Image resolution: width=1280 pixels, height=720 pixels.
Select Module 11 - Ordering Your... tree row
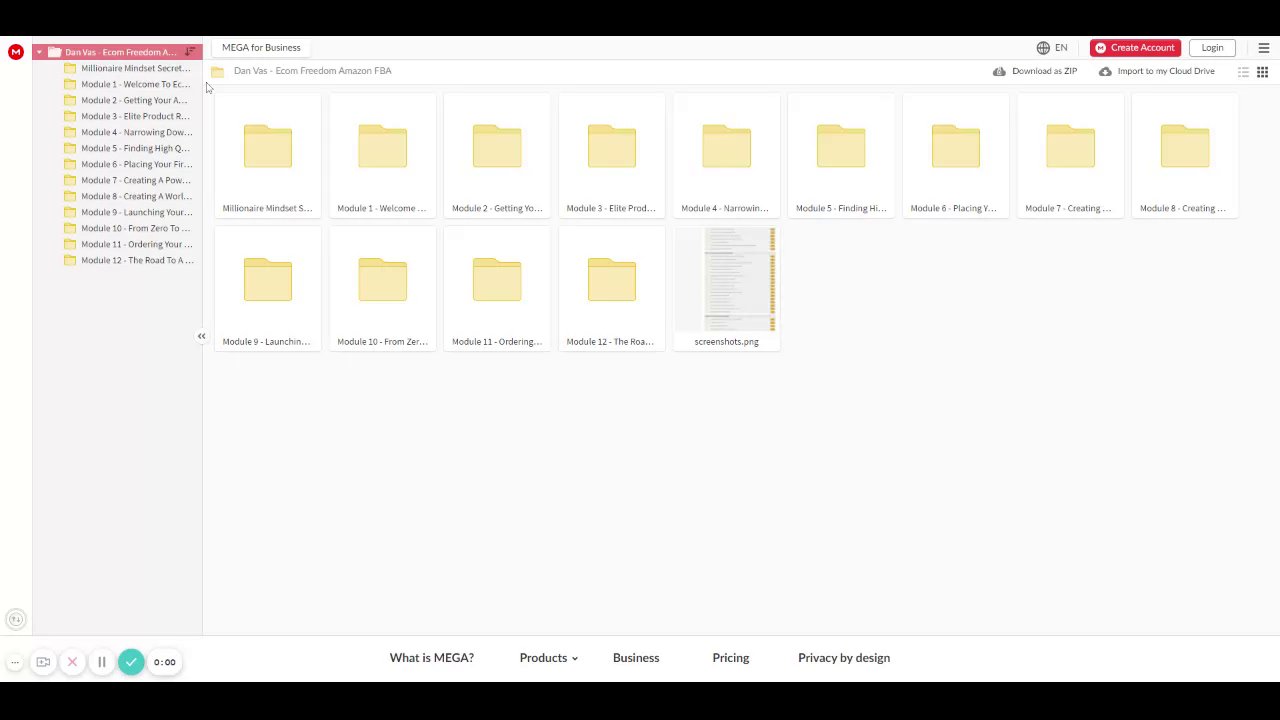118,244
